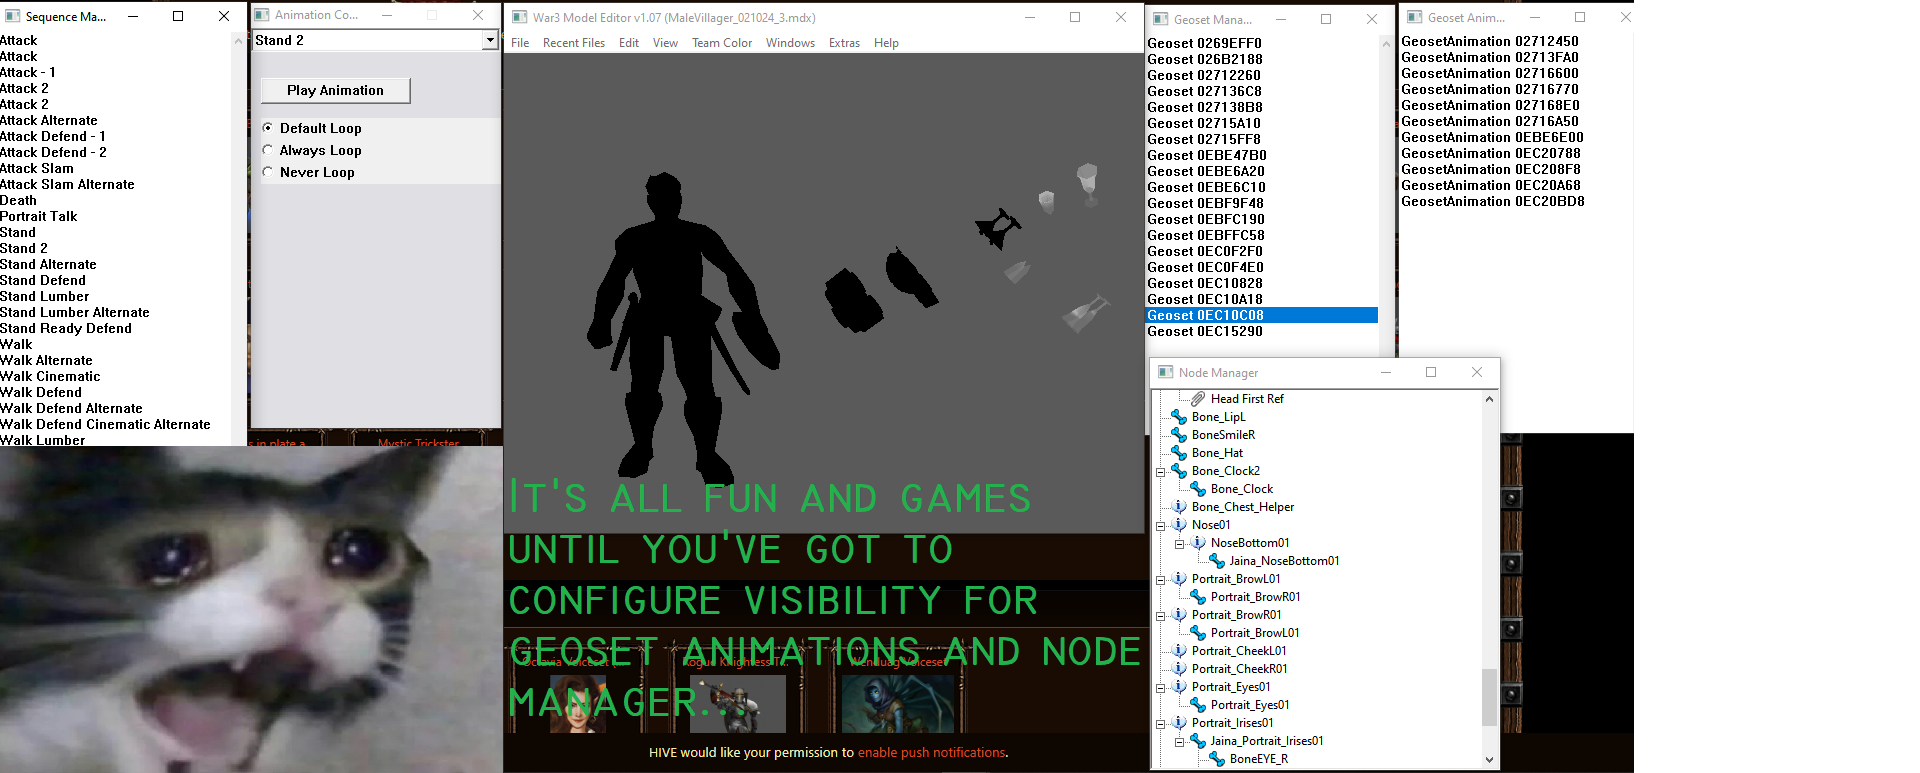Image resolution: width=1920 pixels, height=773 pixels.
Task: Collapse the Portrait_Irises01 tree node
Action: point(1161,723)
